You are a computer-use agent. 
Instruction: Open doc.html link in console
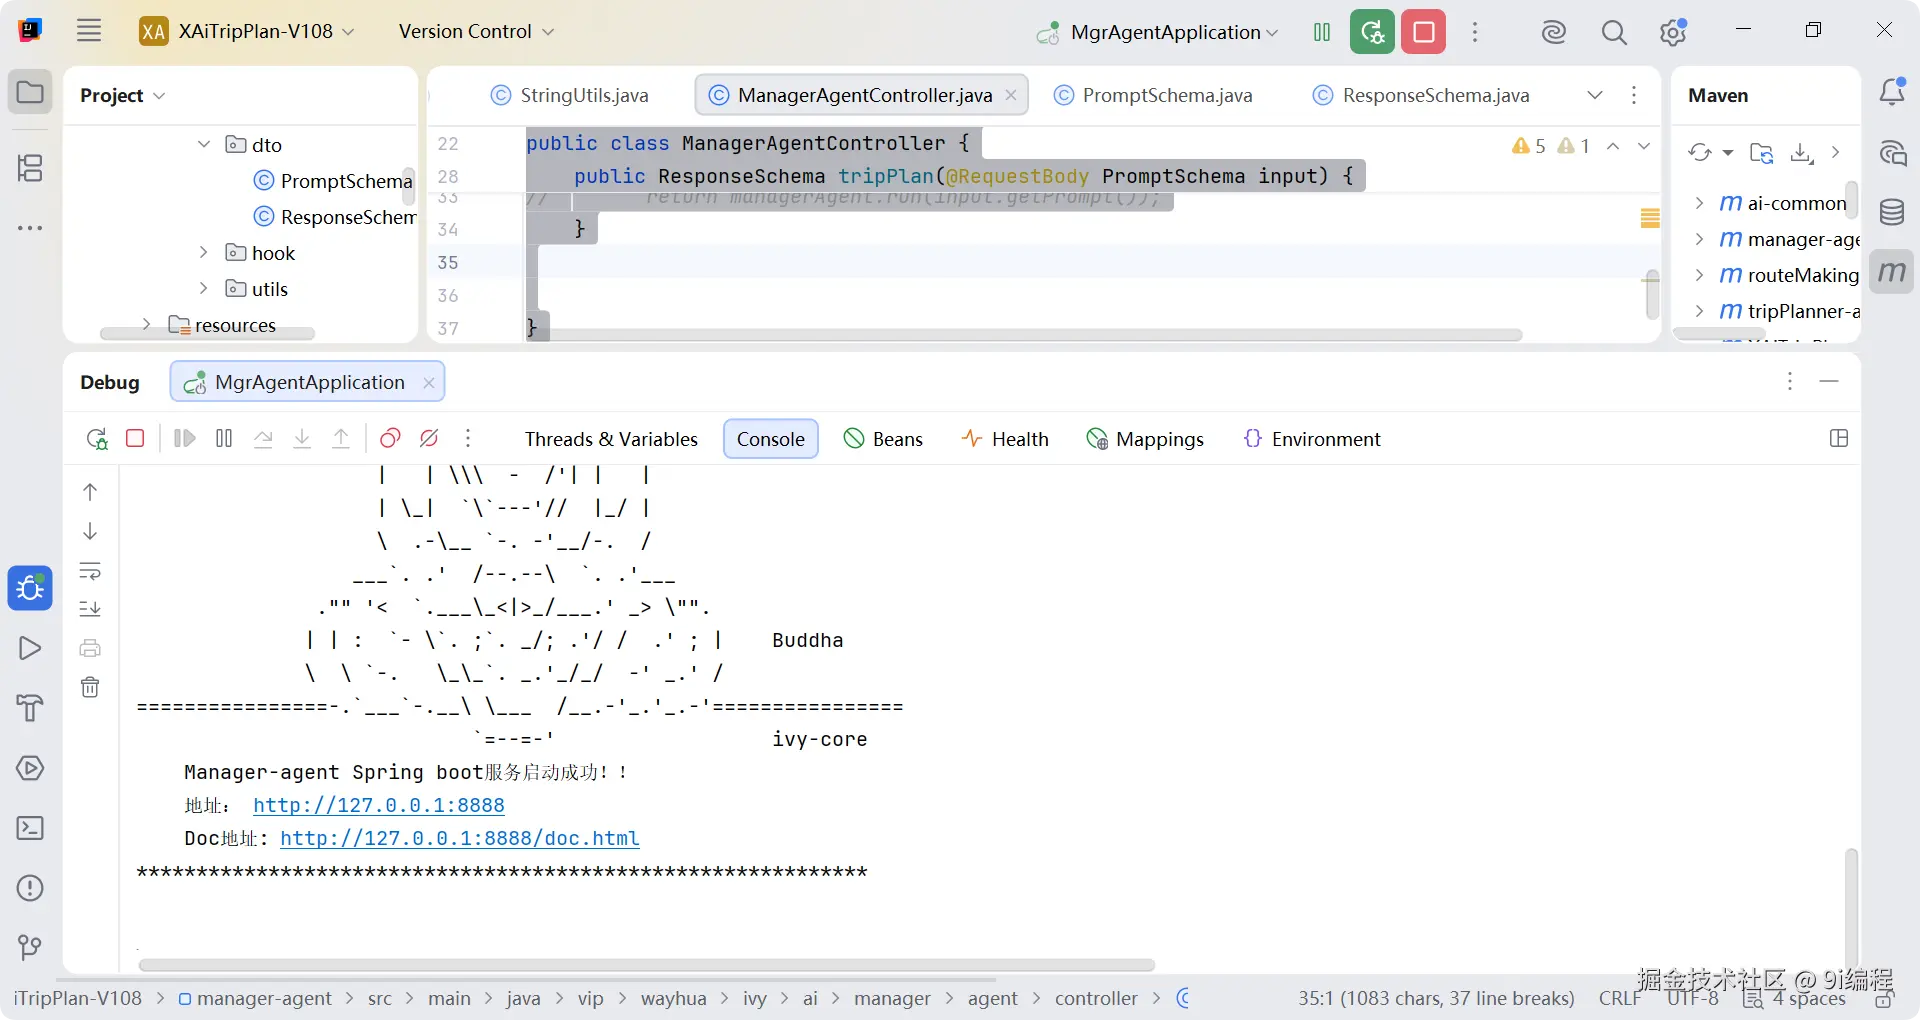[x=459, y=838]
